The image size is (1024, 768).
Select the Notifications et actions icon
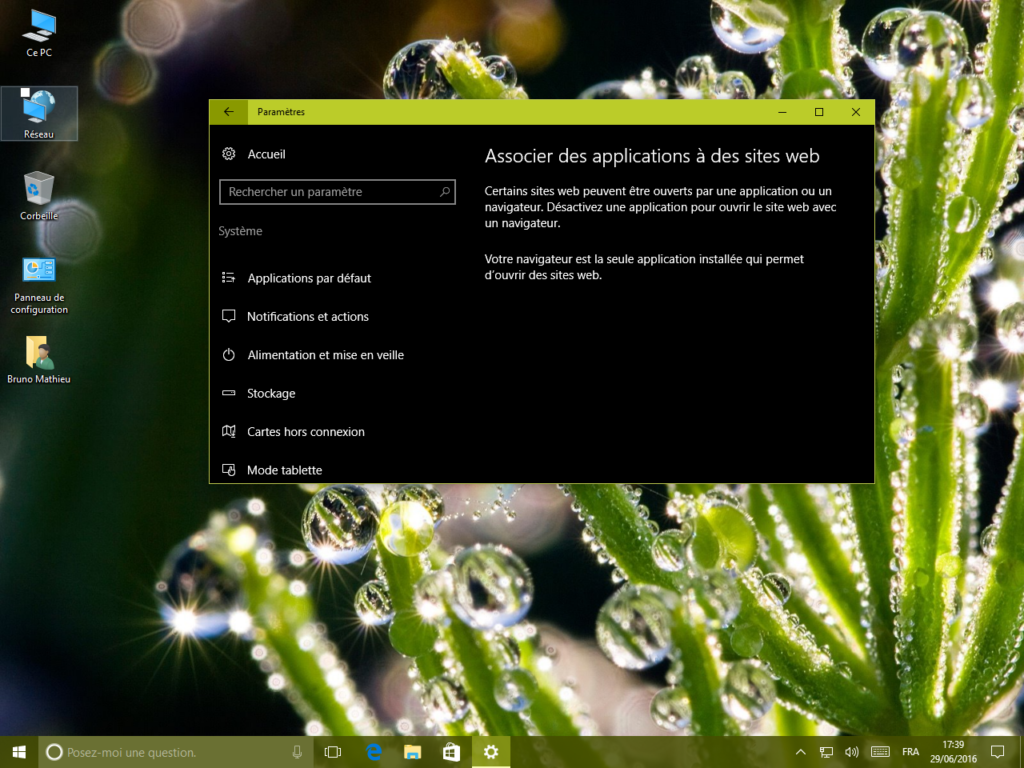229,316
